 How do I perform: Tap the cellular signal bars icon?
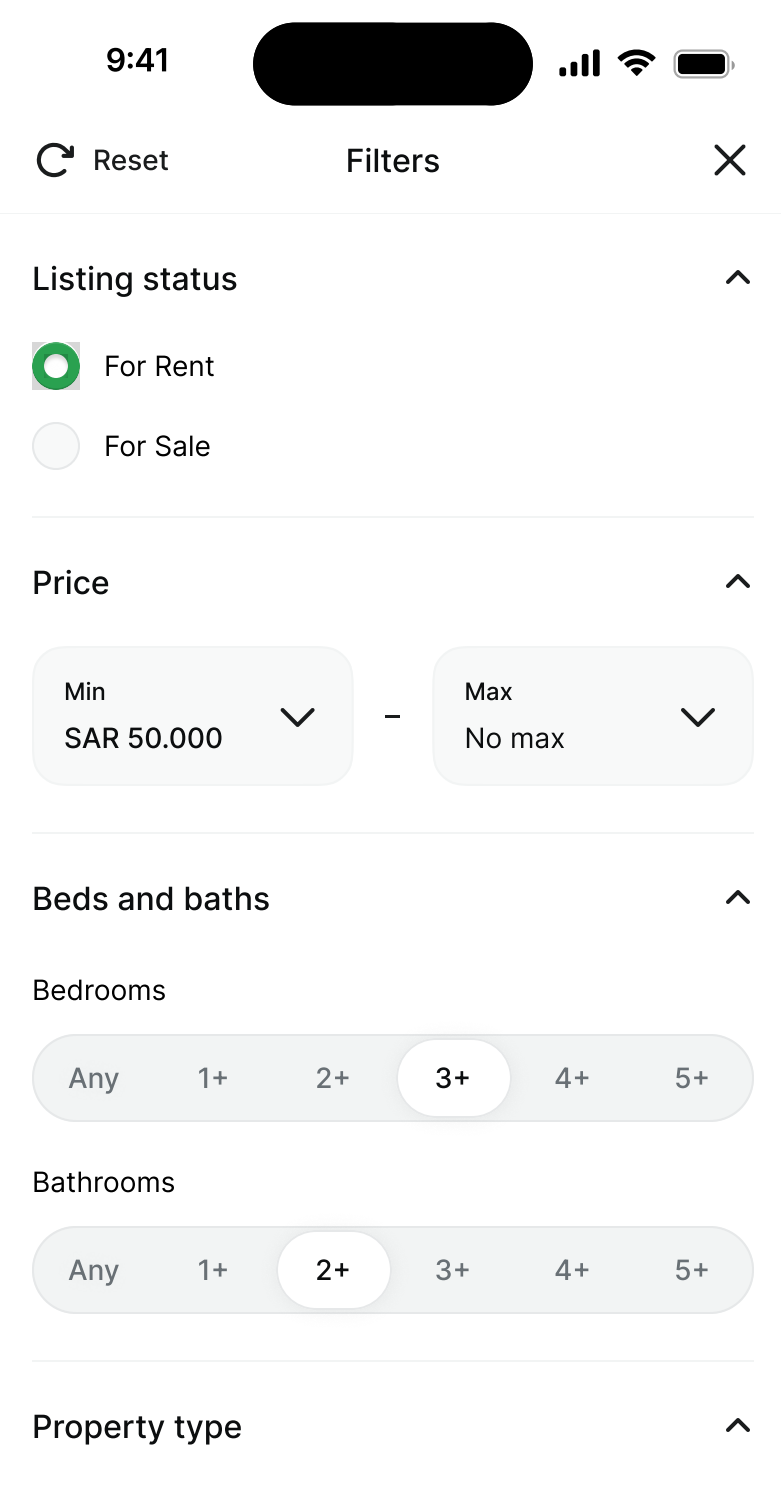580,64
